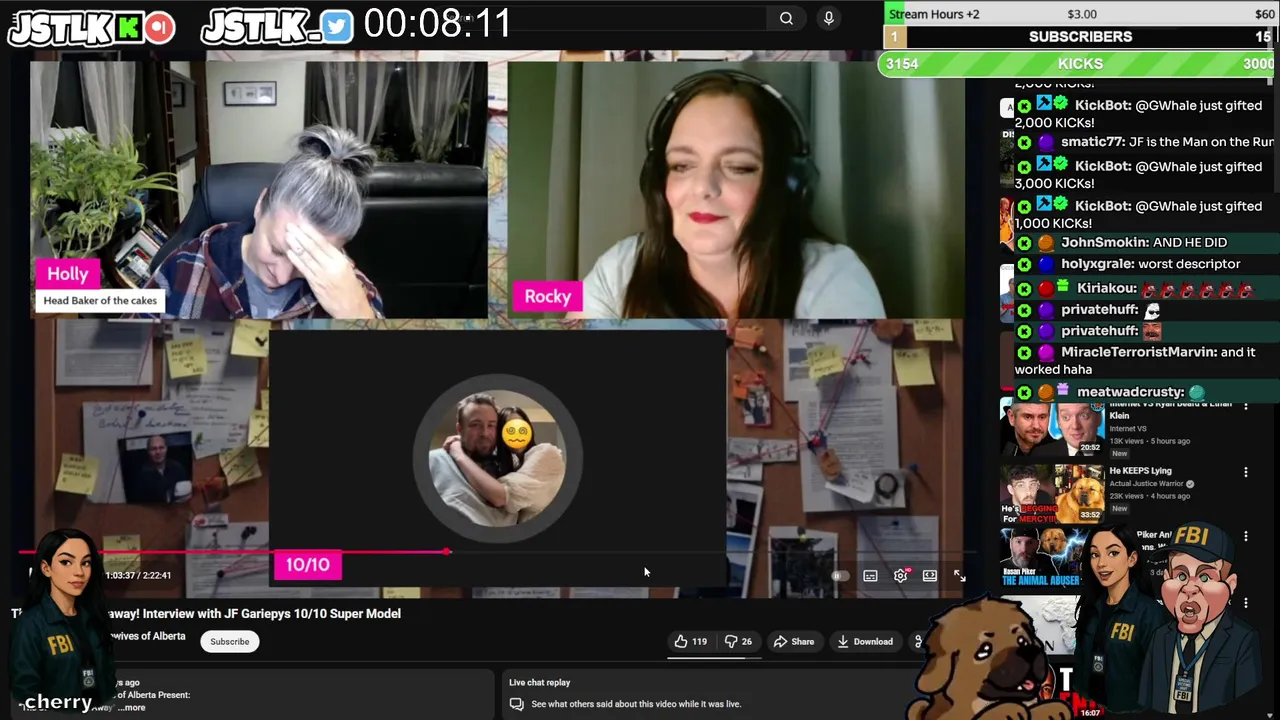Dislike the video (26 dislikes)

(738, 642)
